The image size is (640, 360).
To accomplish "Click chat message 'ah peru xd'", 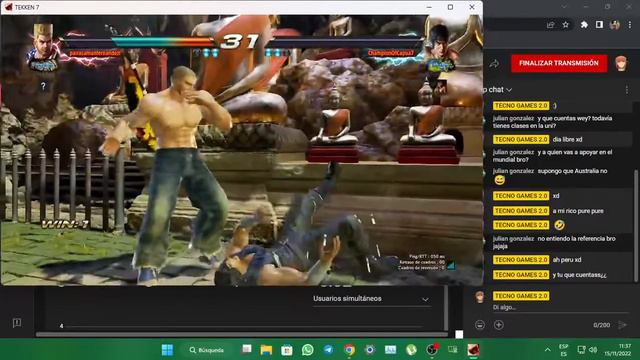I will [x=567, y=260].
